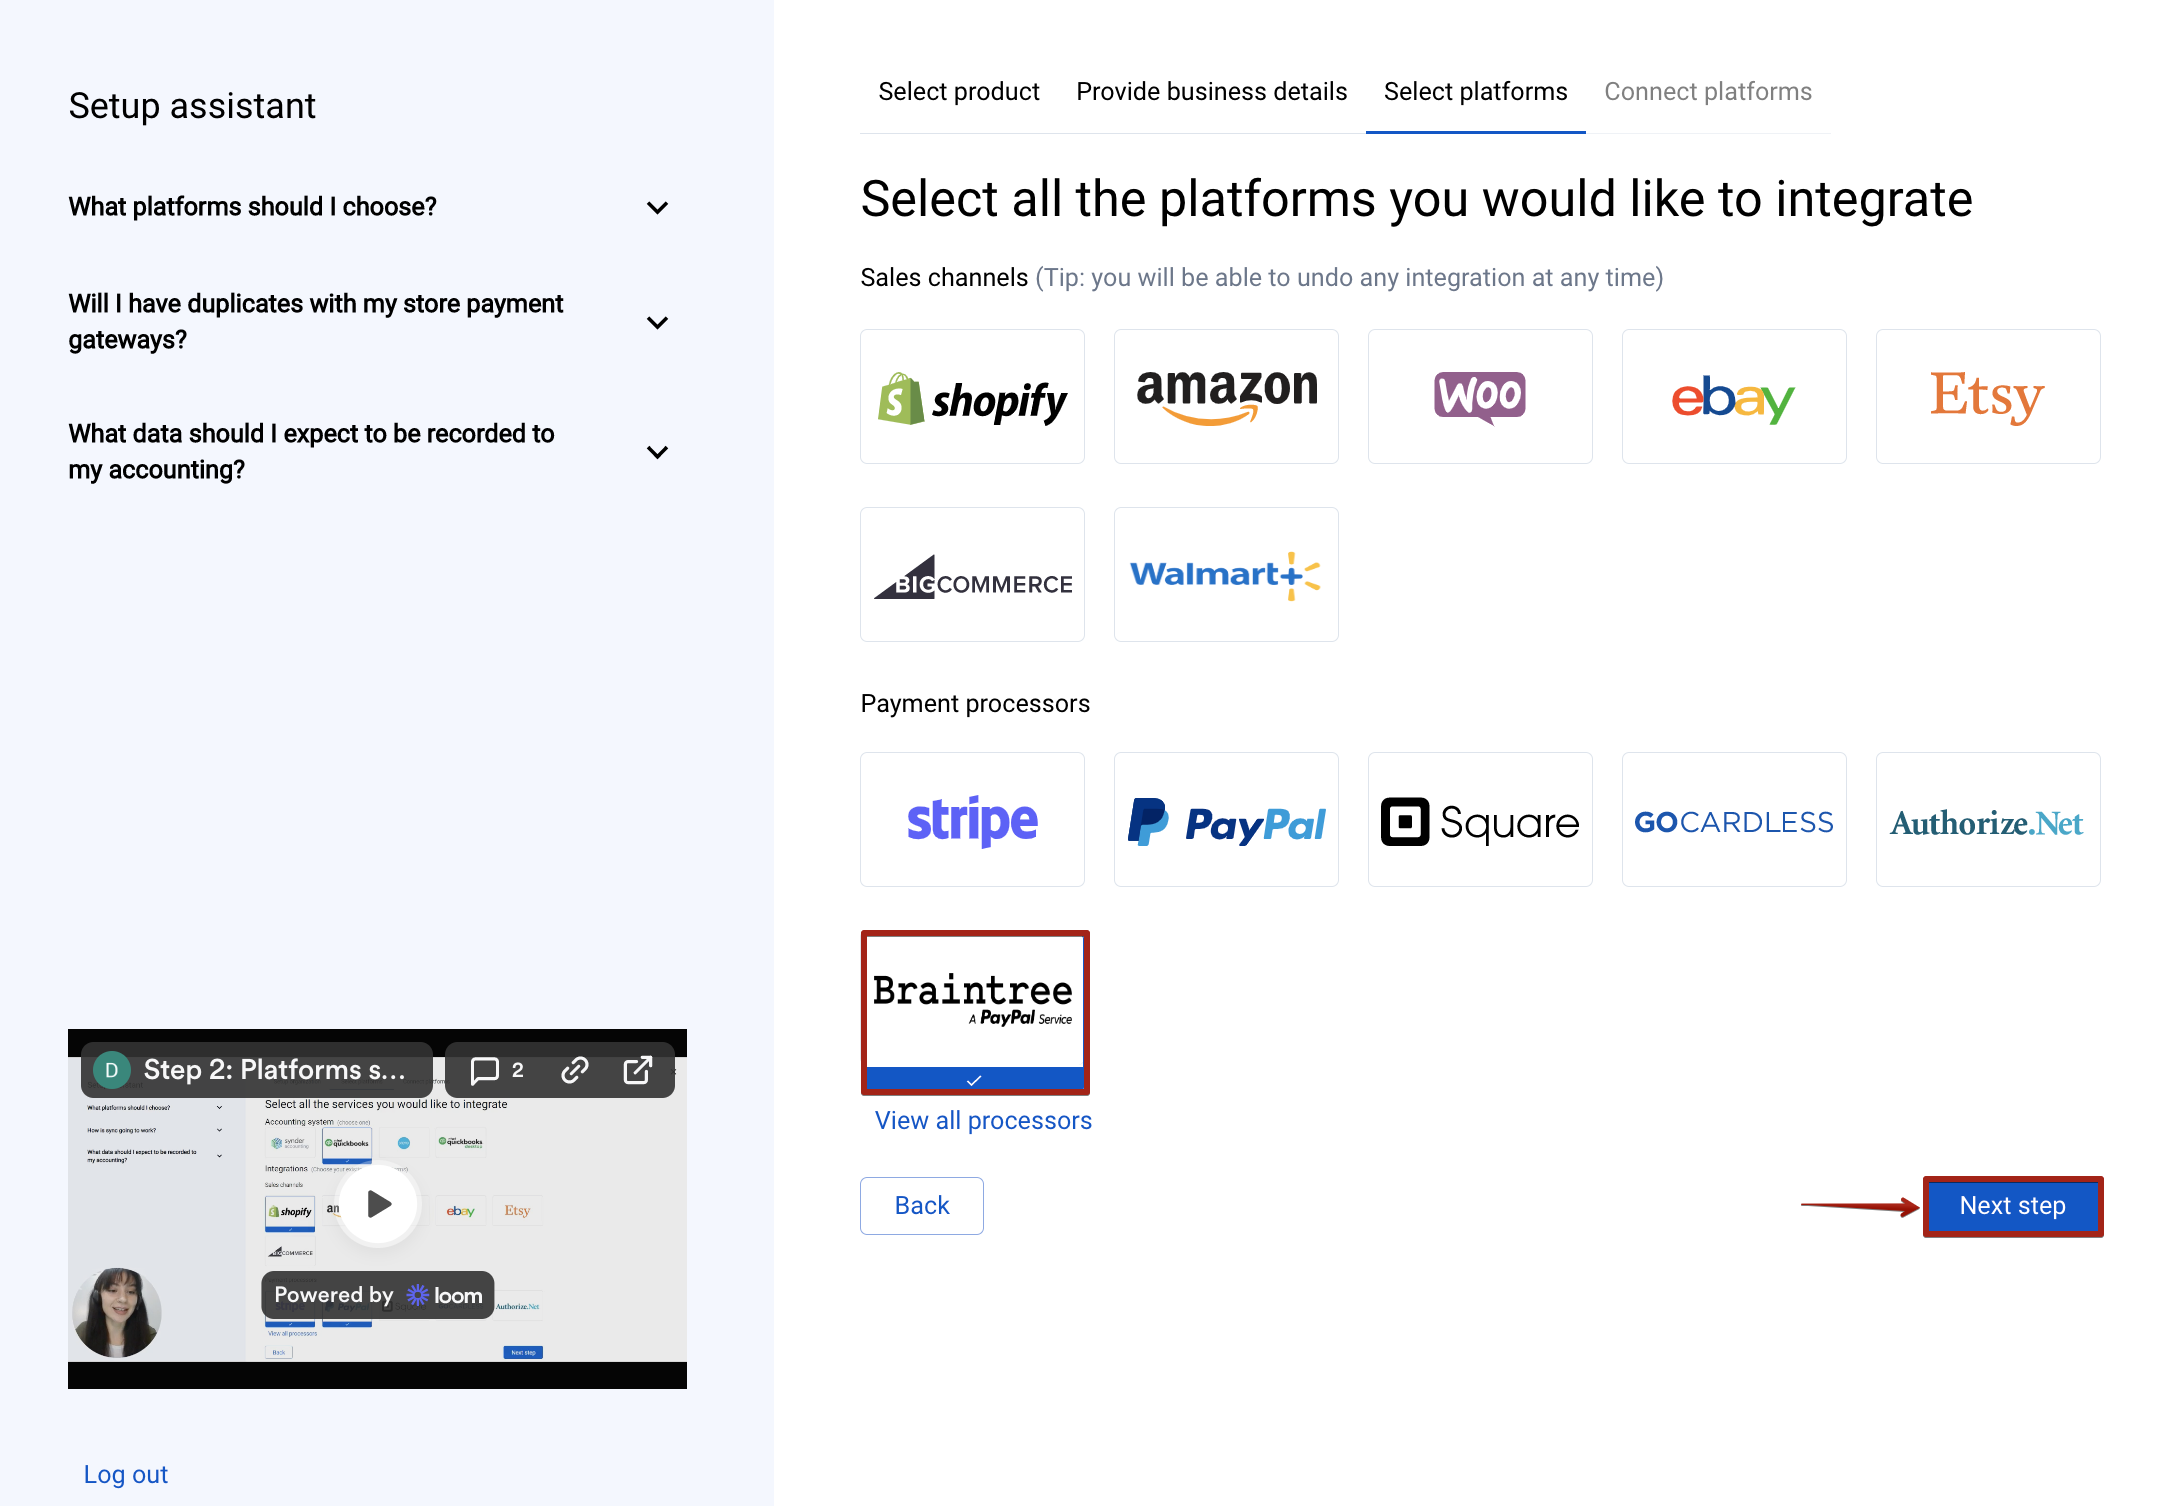
Task: Select the Amazon sales channel
Action: (1225, 396)
